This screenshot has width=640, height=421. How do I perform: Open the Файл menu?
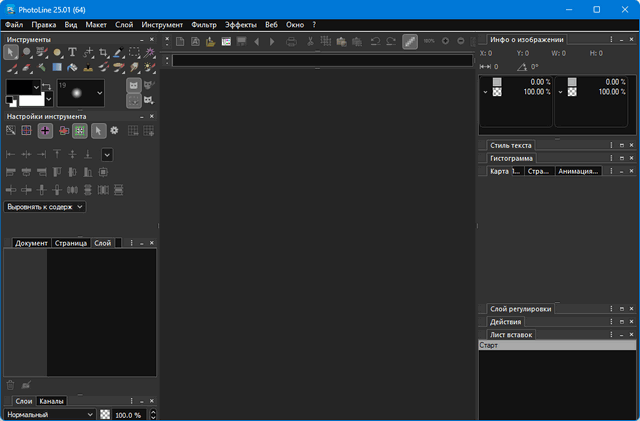(14, 25)
